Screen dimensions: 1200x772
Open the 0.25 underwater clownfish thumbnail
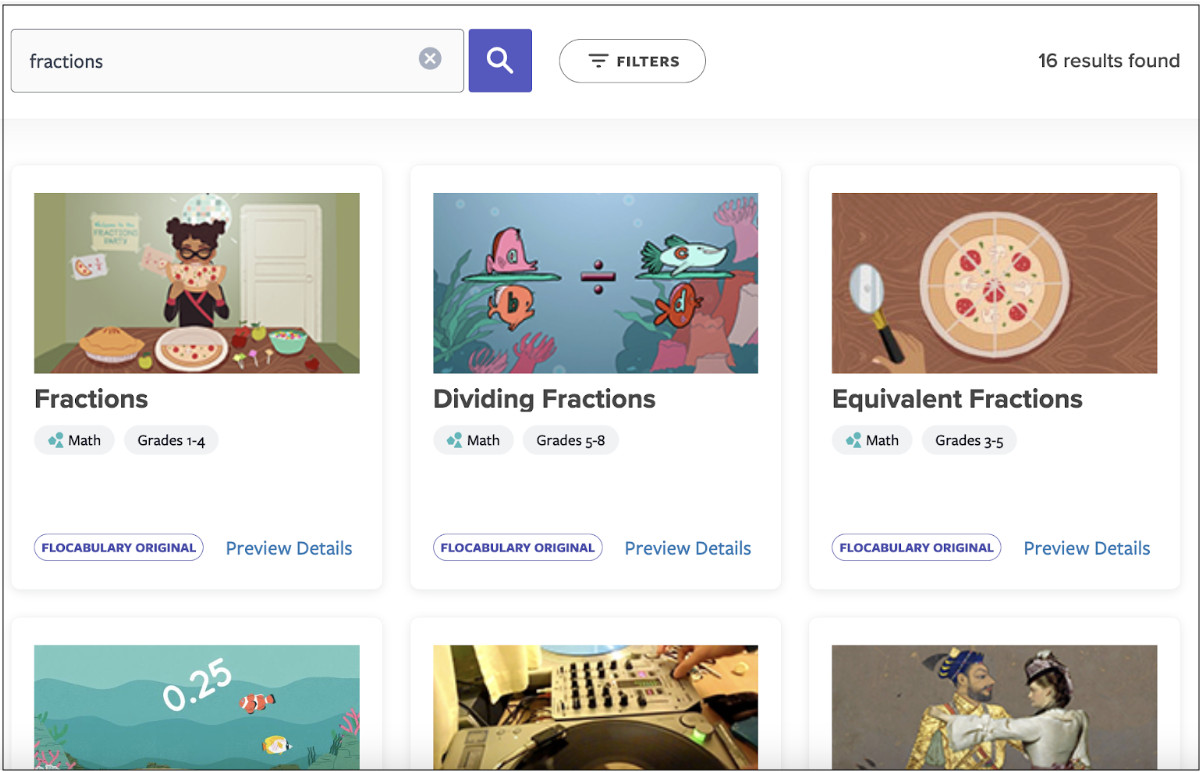coord(197,706)
